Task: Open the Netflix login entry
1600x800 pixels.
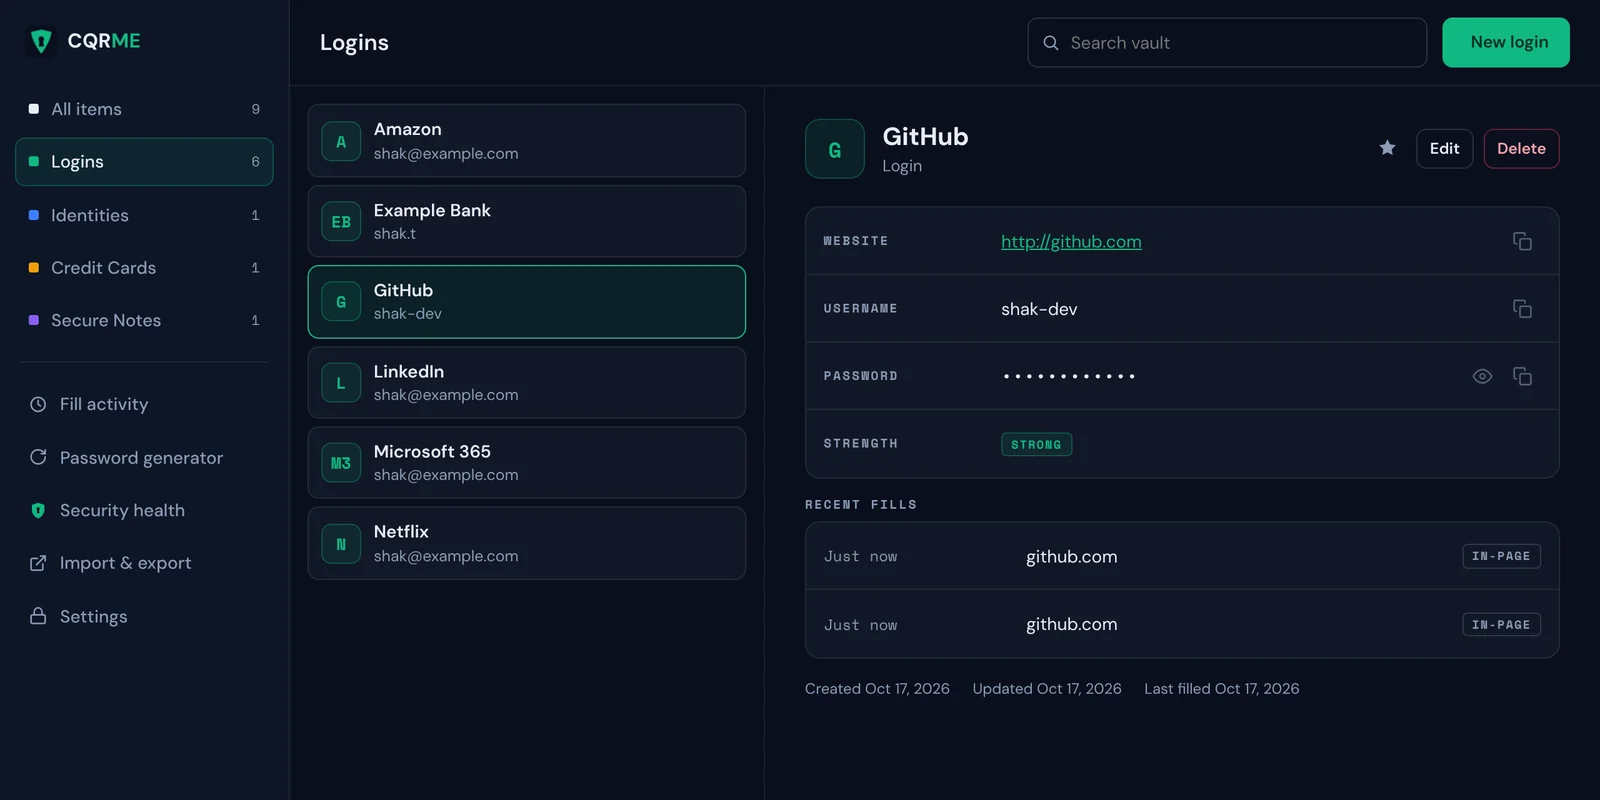Action: 527,543
